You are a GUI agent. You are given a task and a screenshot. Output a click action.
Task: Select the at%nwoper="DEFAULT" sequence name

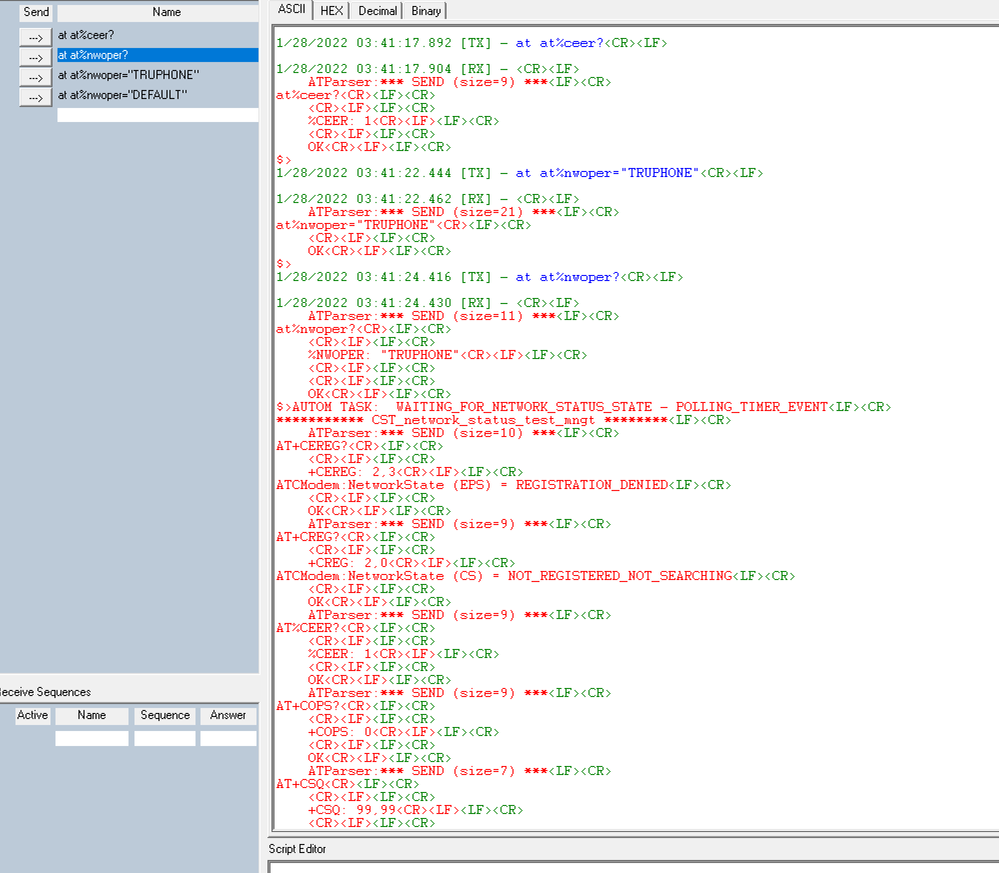pyautogui.click(x=157, y=95)
